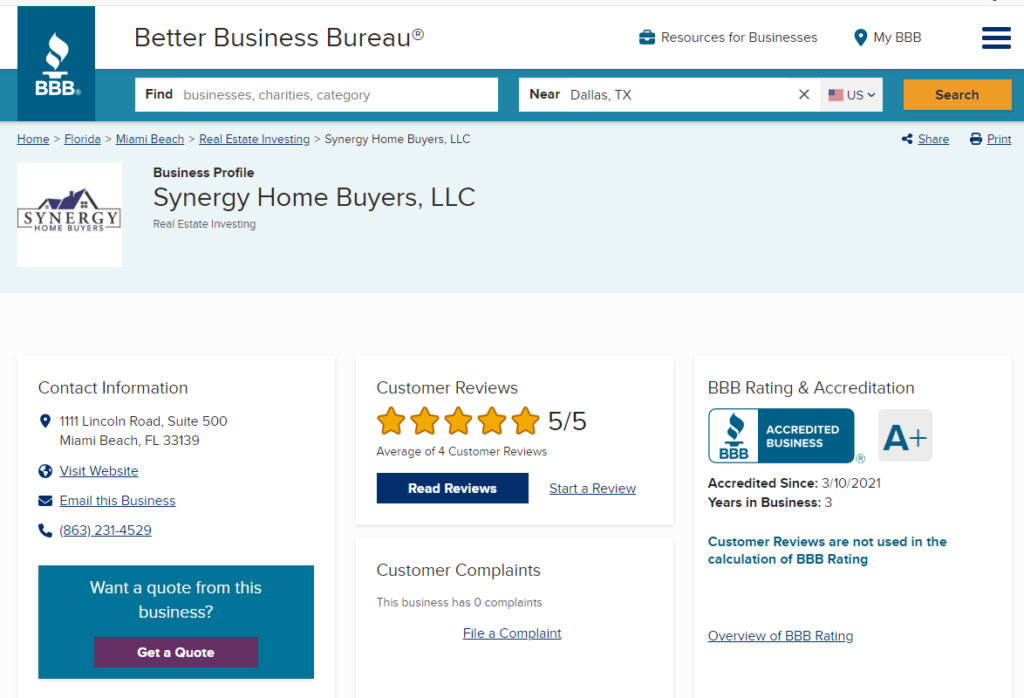
Task: Click the Share link
Action: [x=933, y=139]
